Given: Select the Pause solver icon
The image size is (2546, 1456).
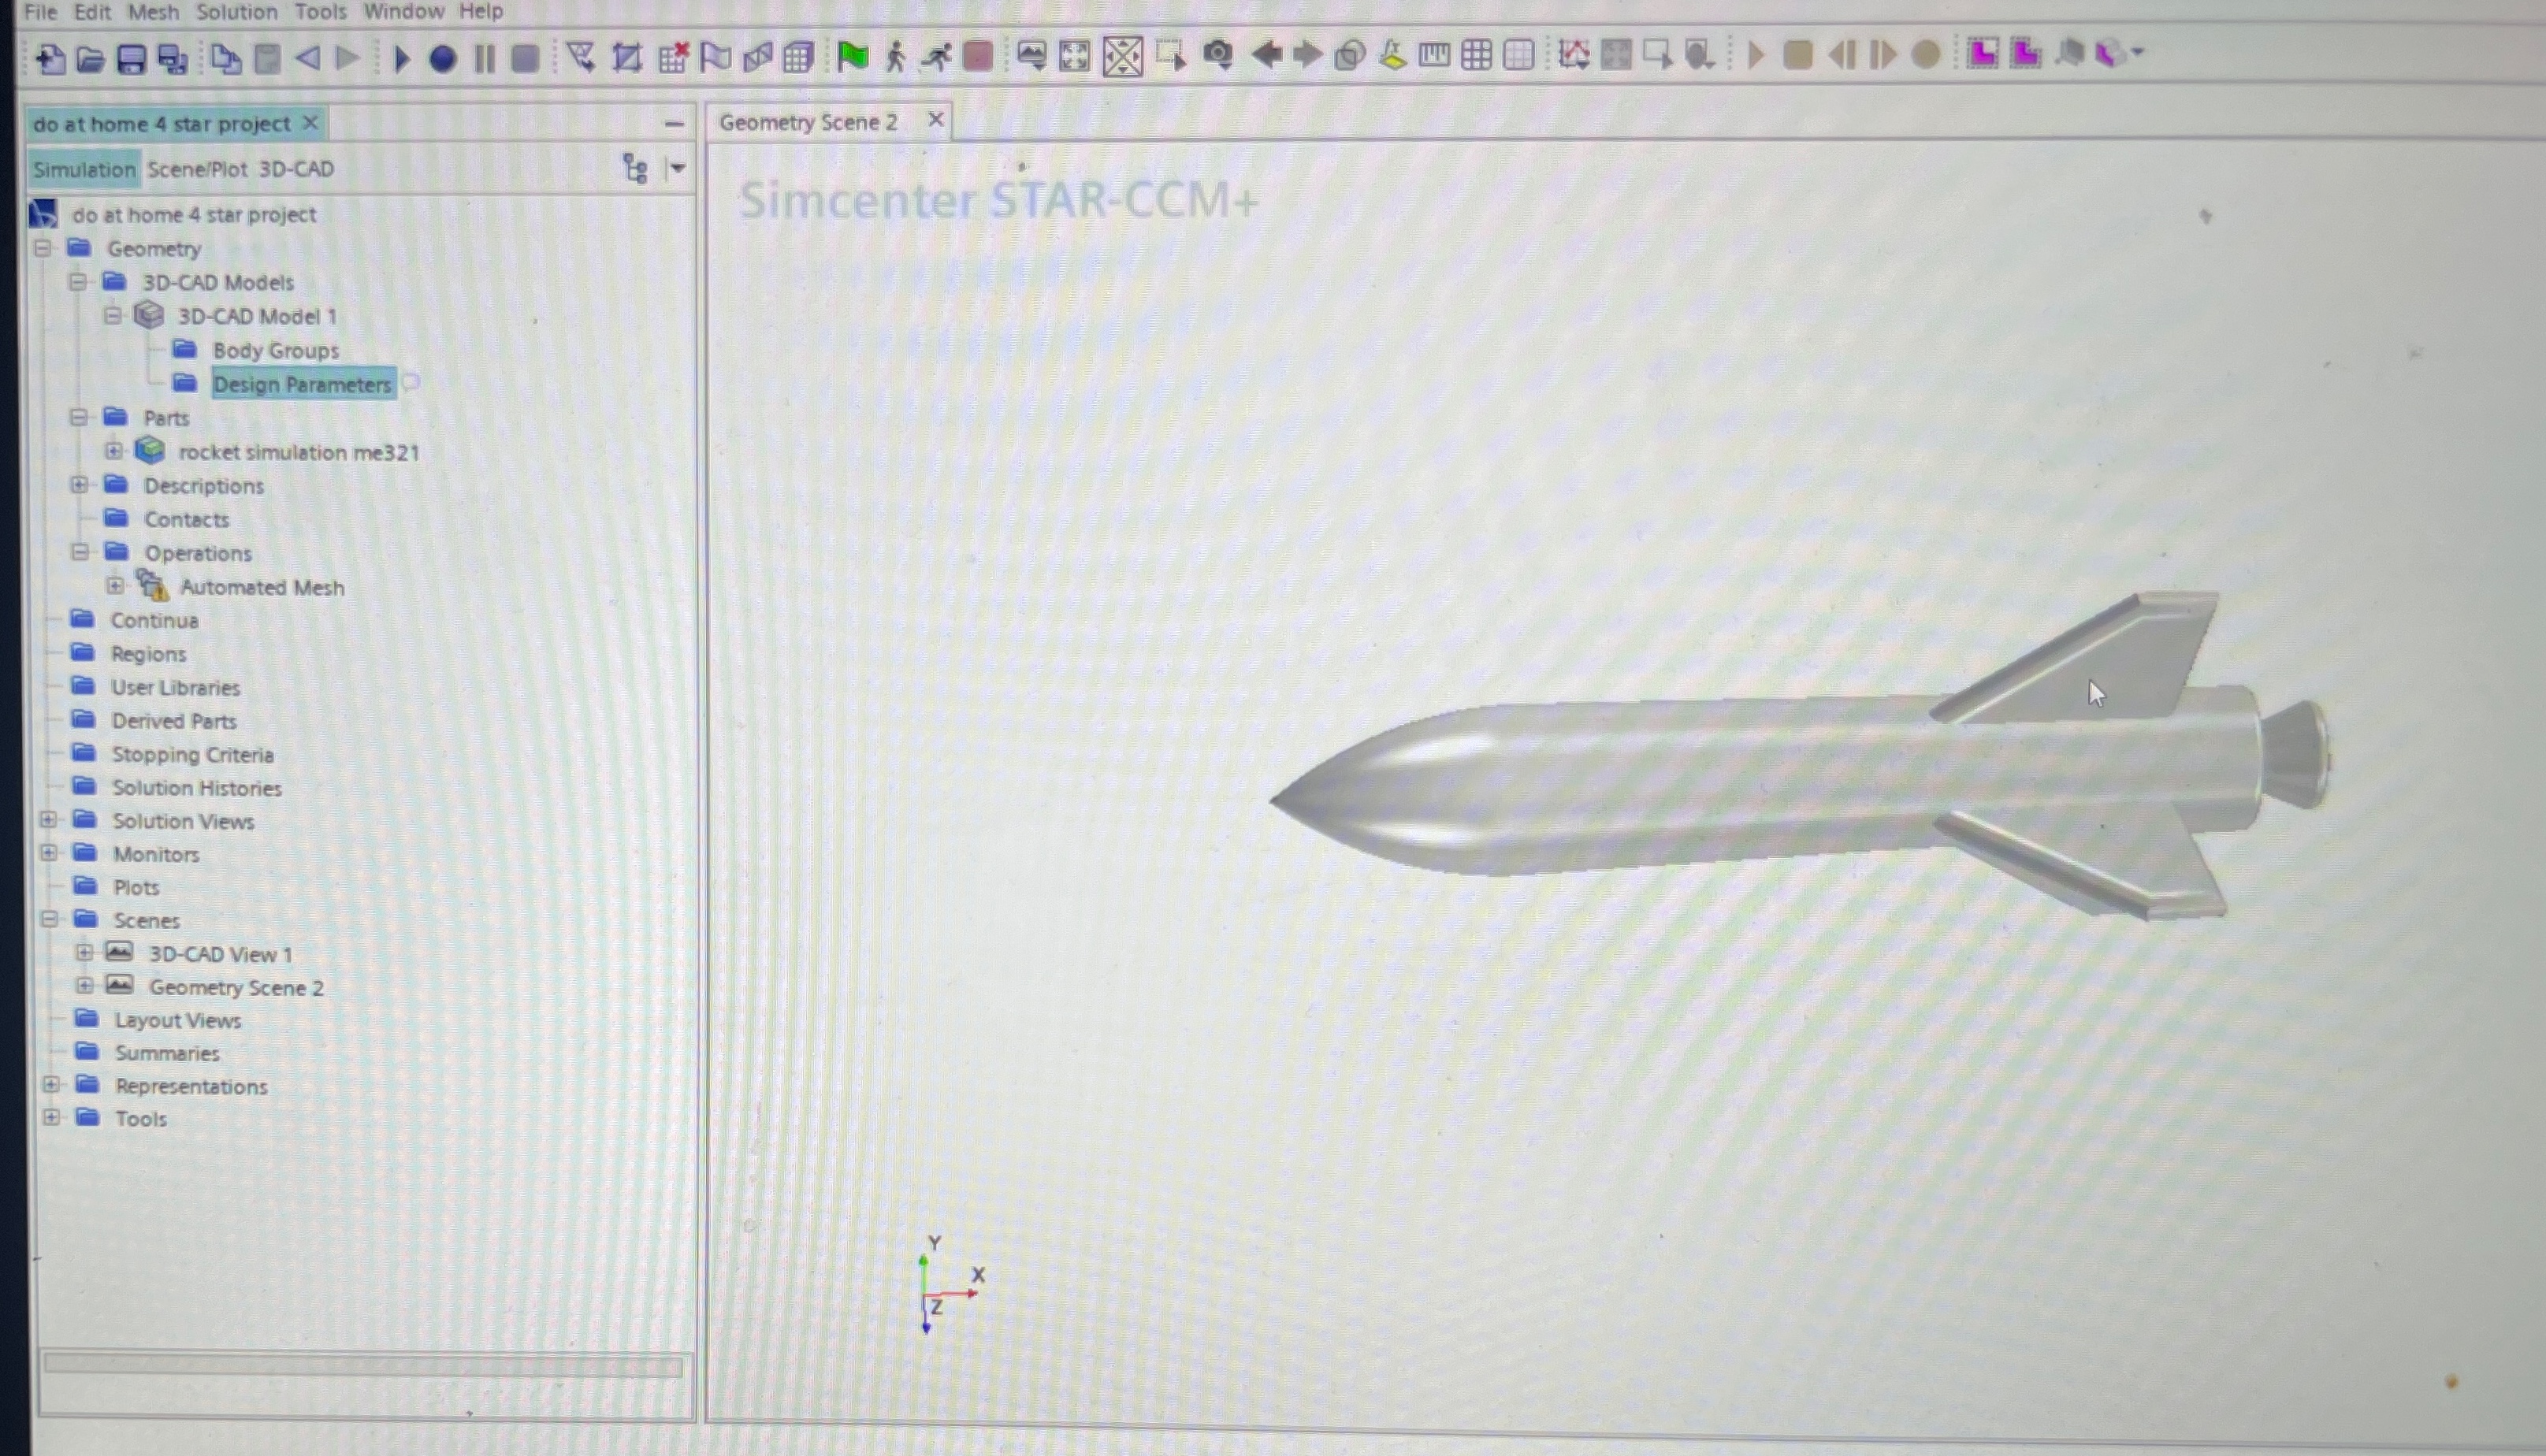Looking at the screenshot, I should pyautogui.click(x=485, y=57).
